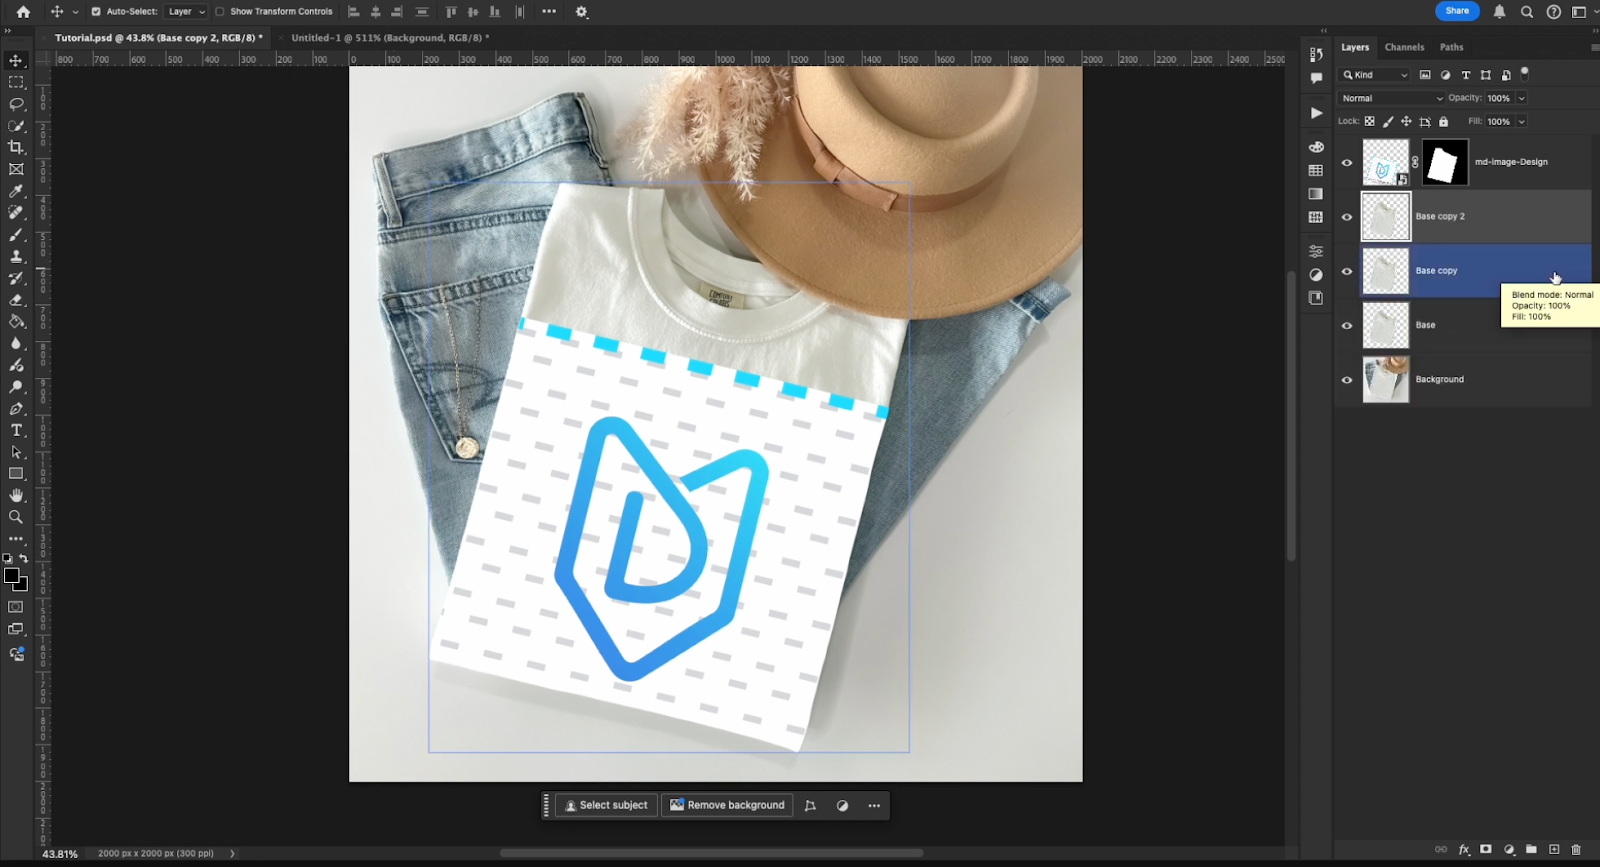Image resolution: width=1600 pixels, height=867 pixels.
Task: Select the Eyedropper tool
Action: tap(16, 191)
